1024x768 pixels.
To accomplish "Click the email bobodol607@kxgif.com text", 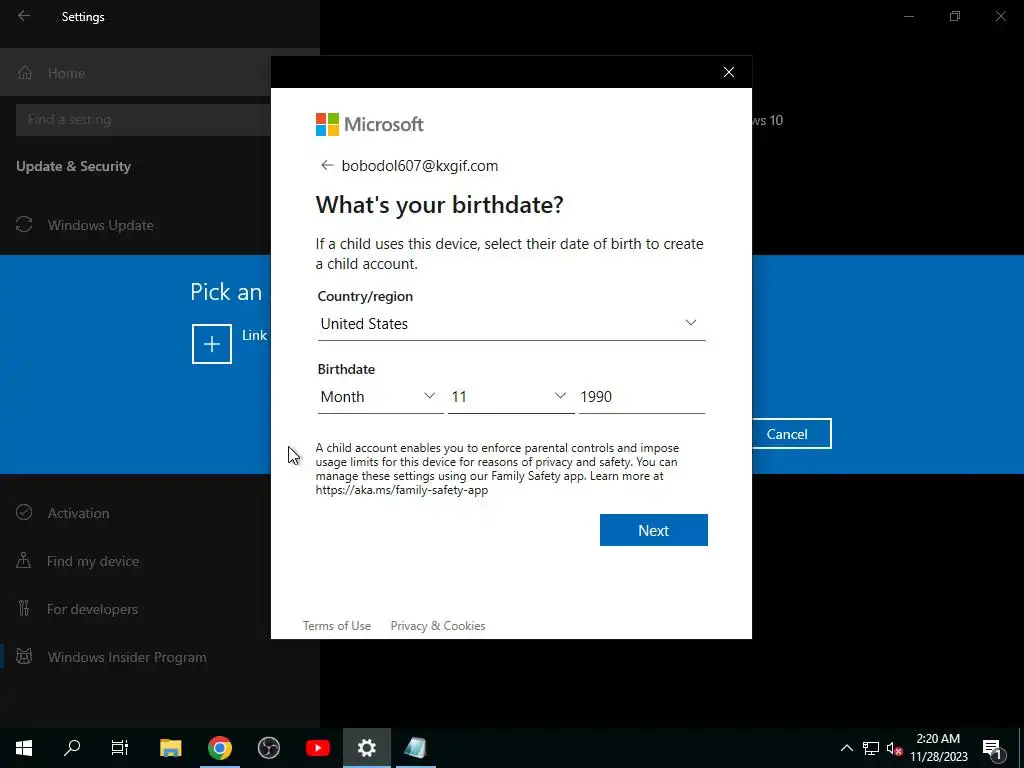I will click(x=420, y=166).
